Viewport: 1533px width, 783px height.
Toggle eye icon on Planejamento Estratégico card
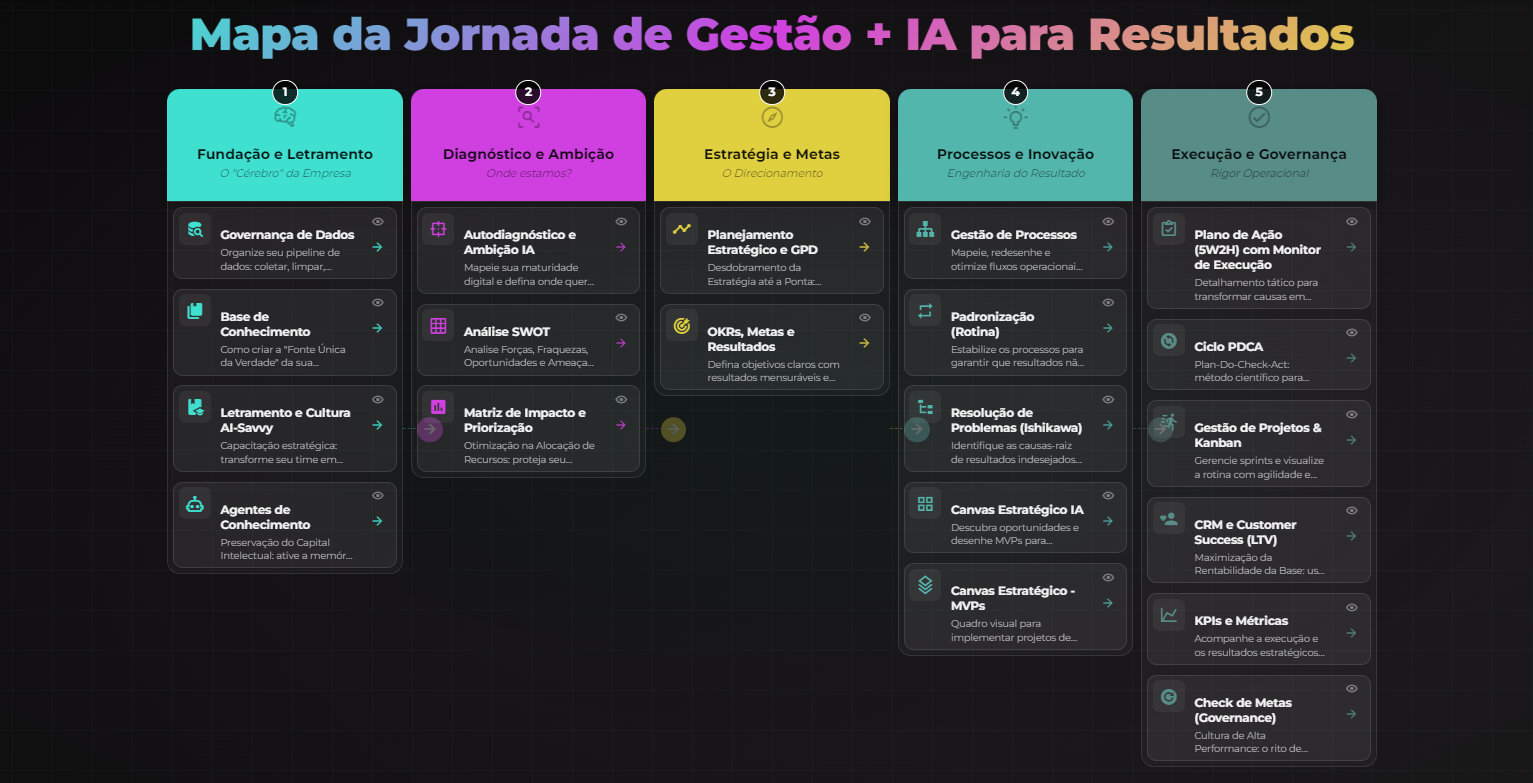click(x=864, y=222)
